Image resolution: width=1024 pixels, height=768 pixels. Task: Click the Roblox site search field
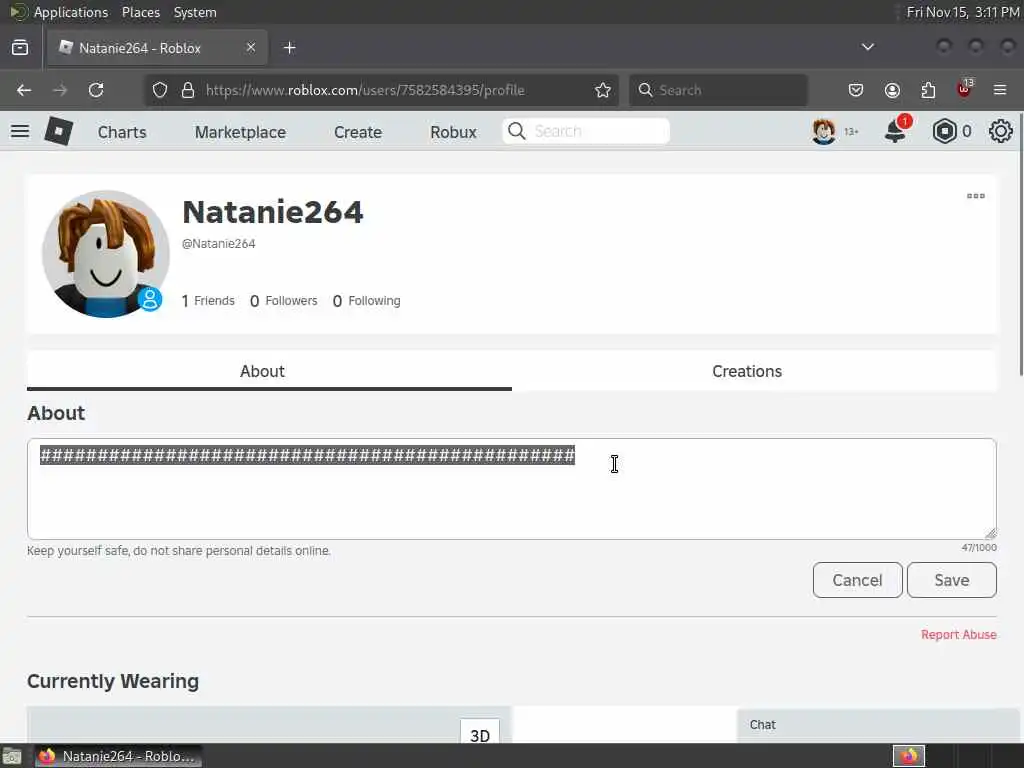pyautogui.click(x=586, y=131)
